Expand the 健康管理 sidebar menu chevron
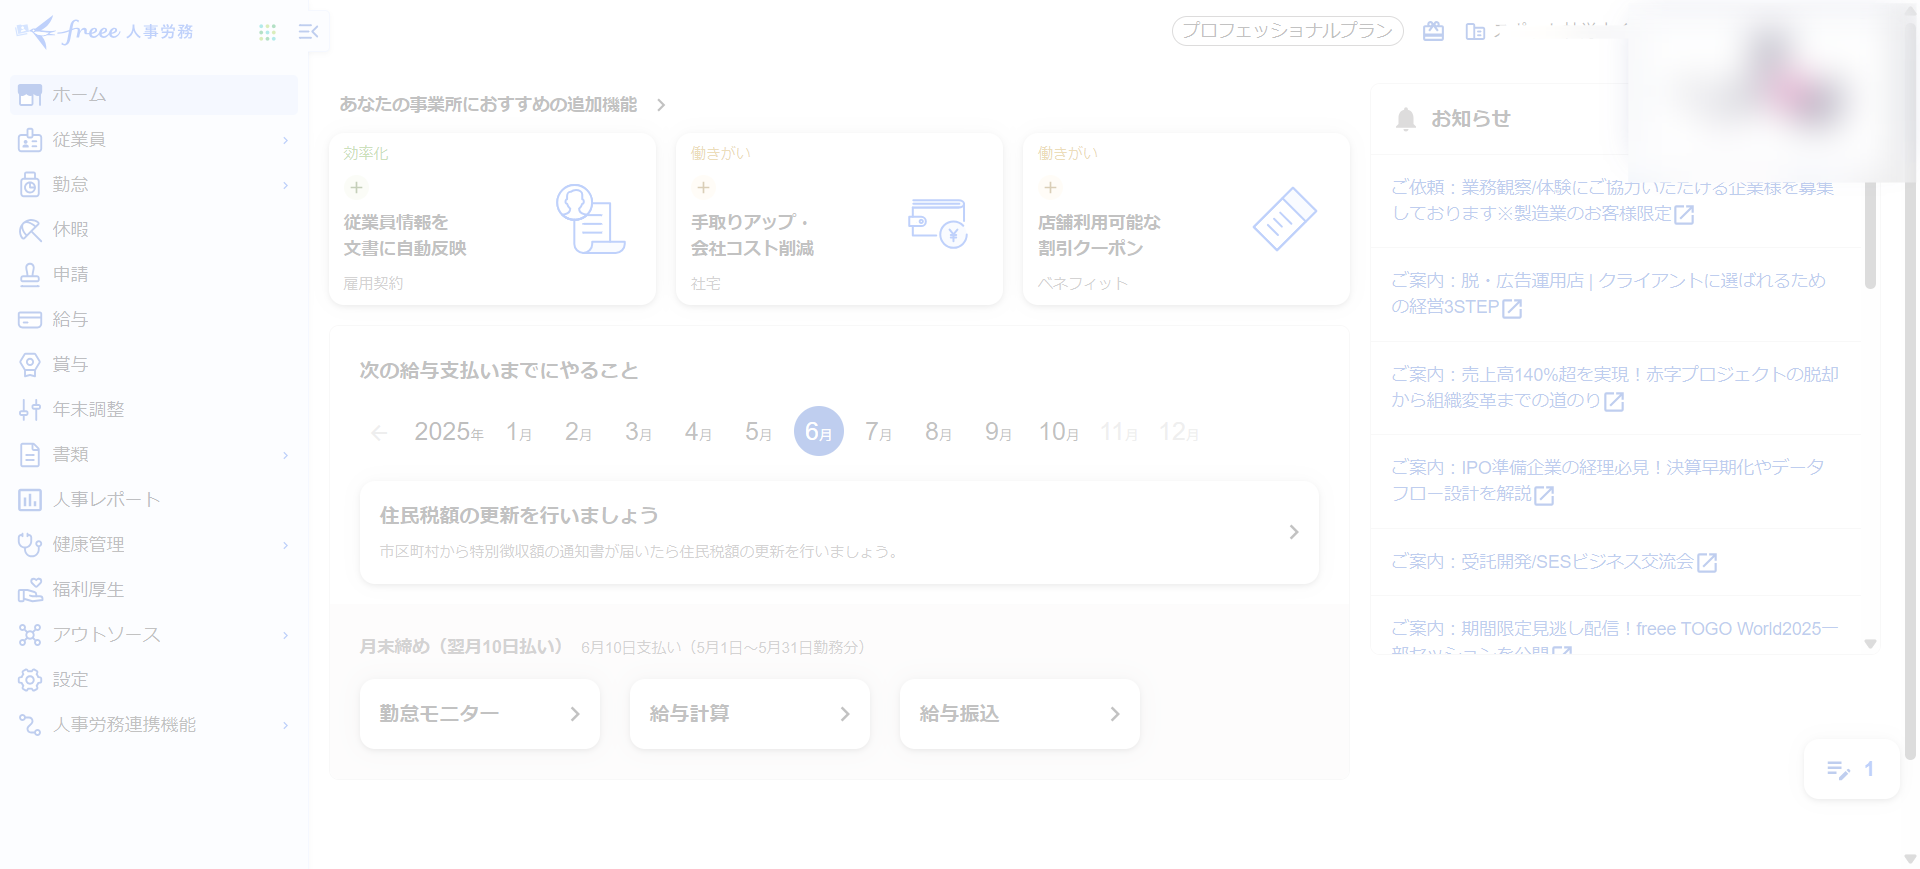 pyautogui.click(x=285, y=545)
